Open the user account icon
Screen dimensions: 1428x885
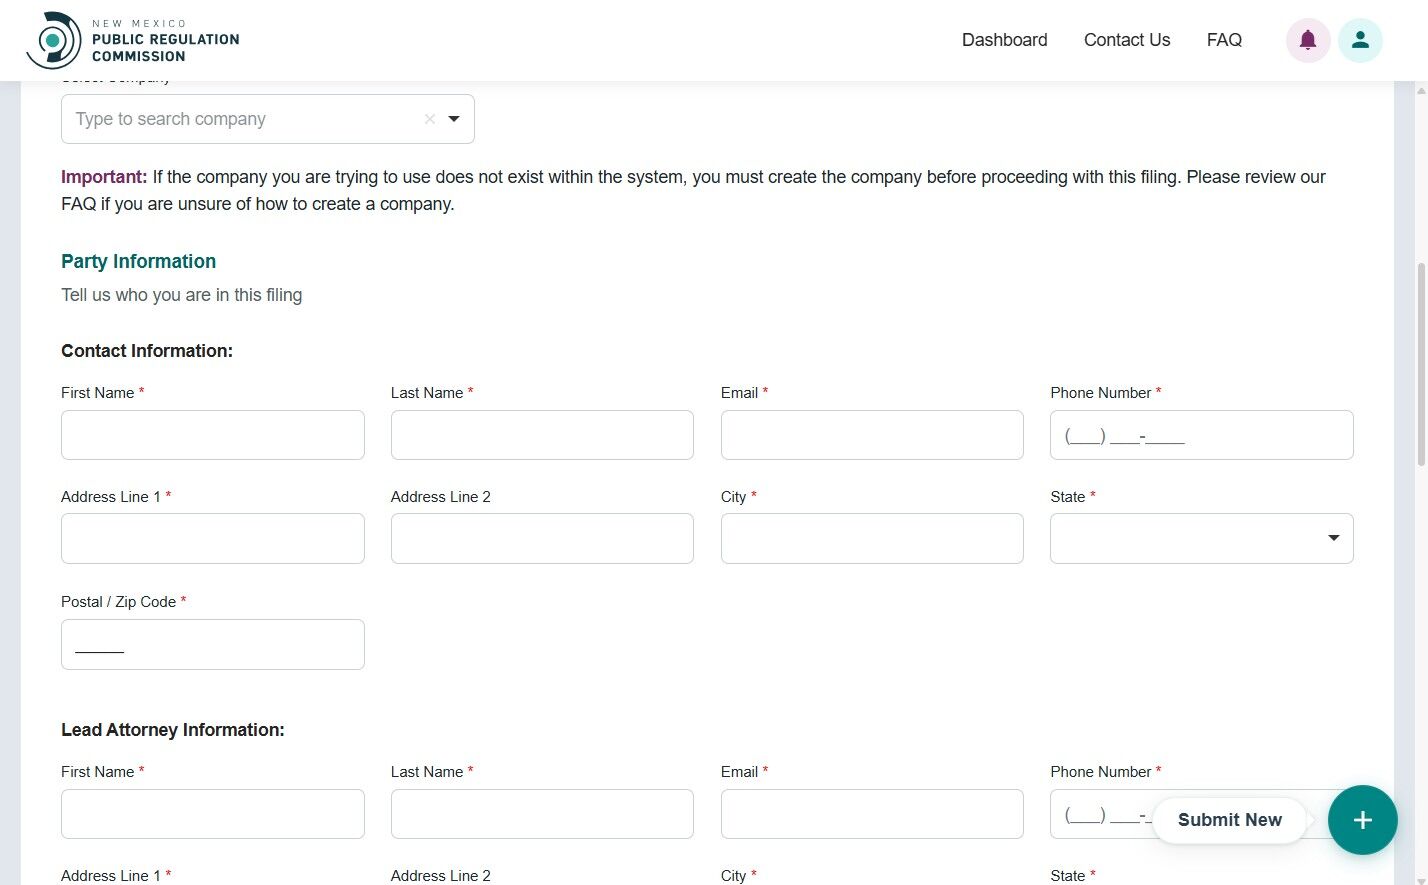point(1360,40)
